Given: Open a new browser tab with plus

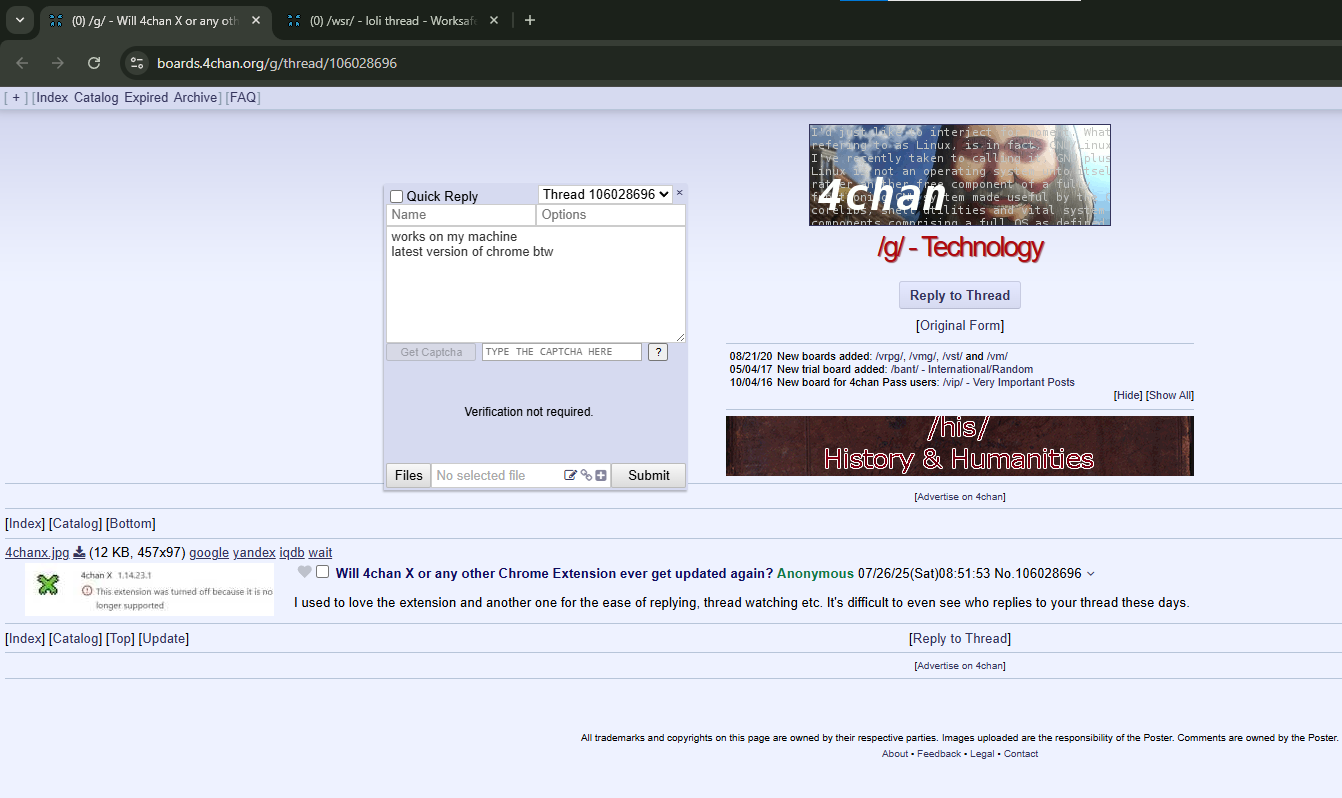Looking at the screenshot, I should pyautogui.click(x=530, y=20).
